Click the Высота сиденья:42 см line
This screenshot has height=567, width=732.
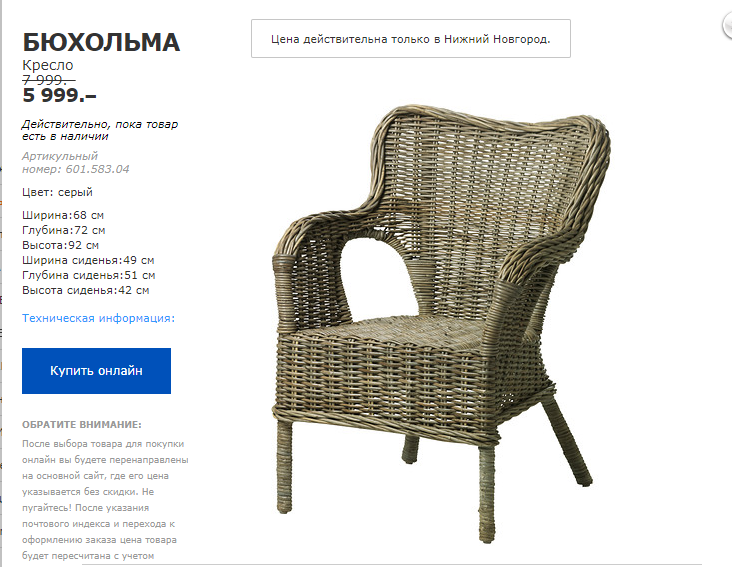pos(85,290)
